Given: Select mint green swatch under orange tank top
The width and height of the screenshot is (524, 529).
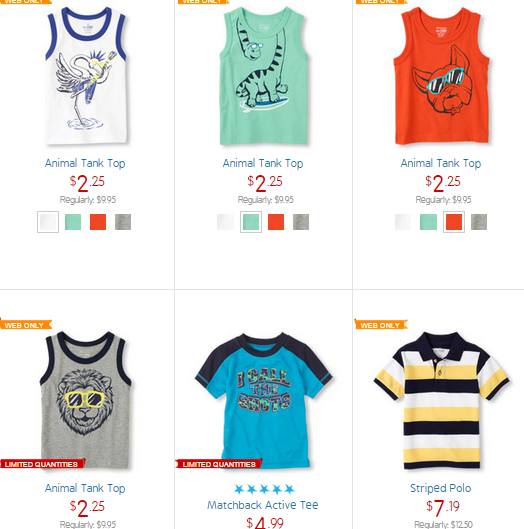Looking at the screenshot, I should (x=429, y=222).
